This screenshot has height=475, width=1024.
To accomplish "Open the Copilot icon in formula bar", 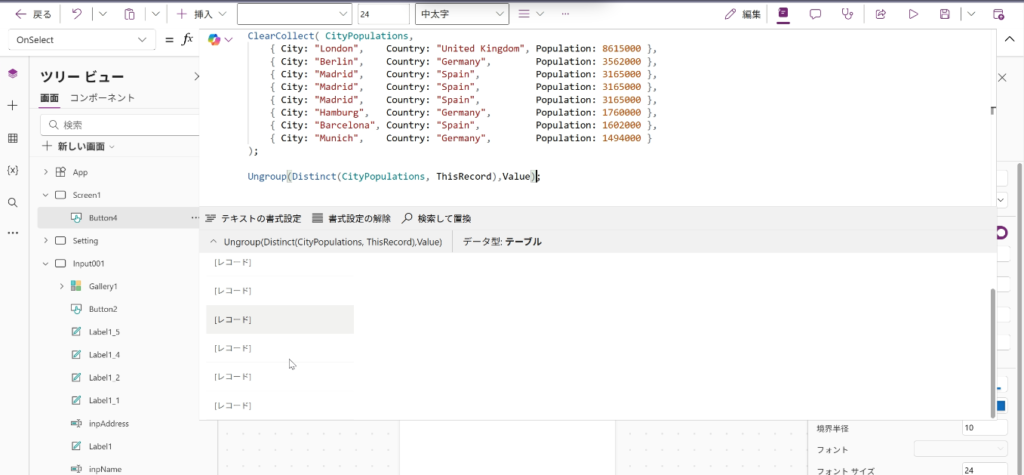I will tap(214, 39).
